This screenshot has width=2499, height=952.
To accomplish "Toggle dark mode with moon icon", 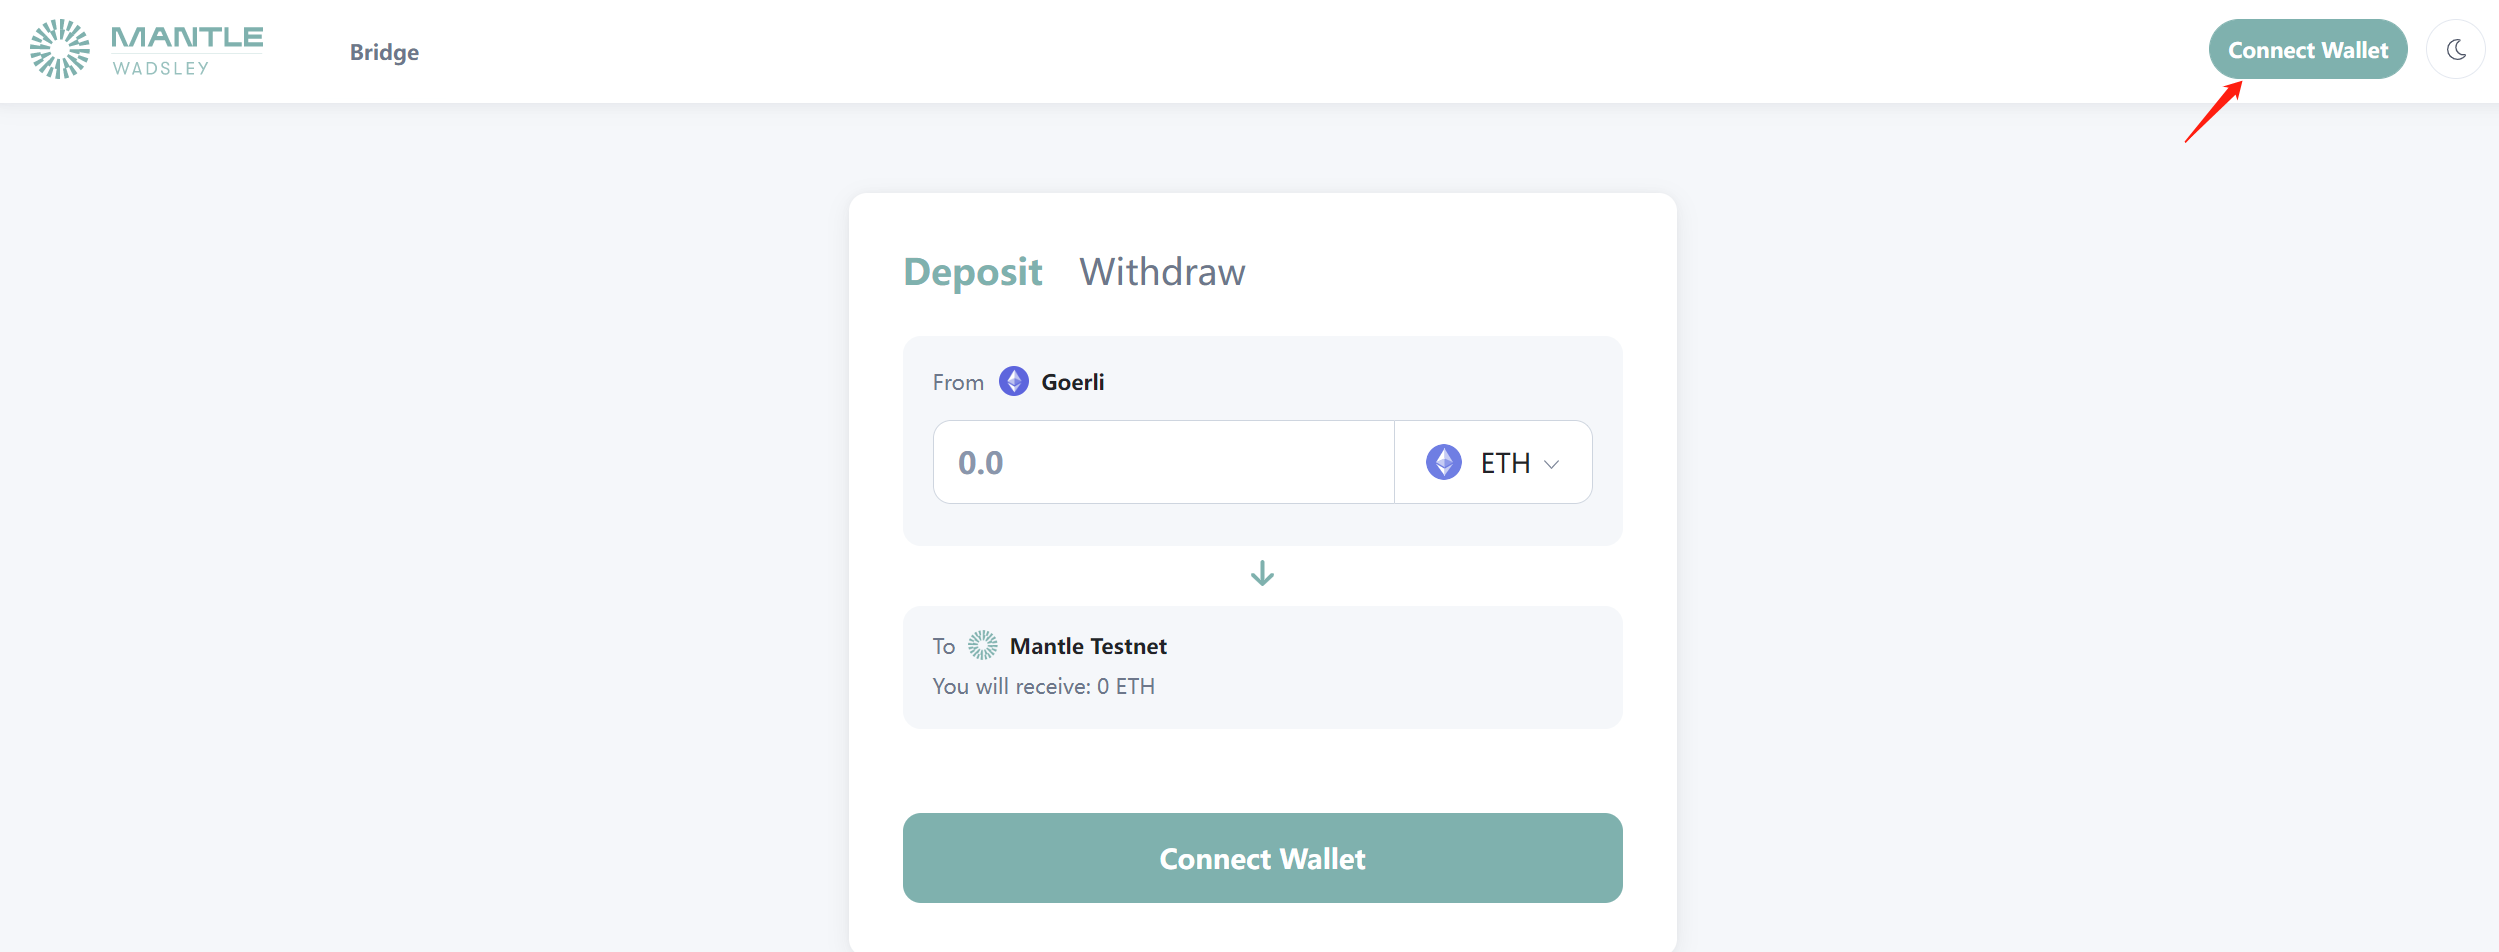I will pos(2455,49).
